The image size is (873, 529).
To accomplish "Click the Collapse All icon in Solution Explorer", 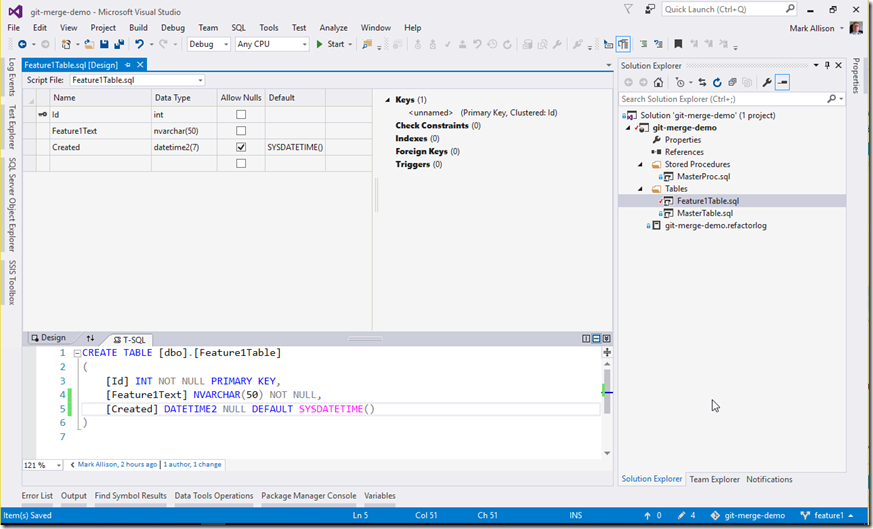I will tap(732, 82).
